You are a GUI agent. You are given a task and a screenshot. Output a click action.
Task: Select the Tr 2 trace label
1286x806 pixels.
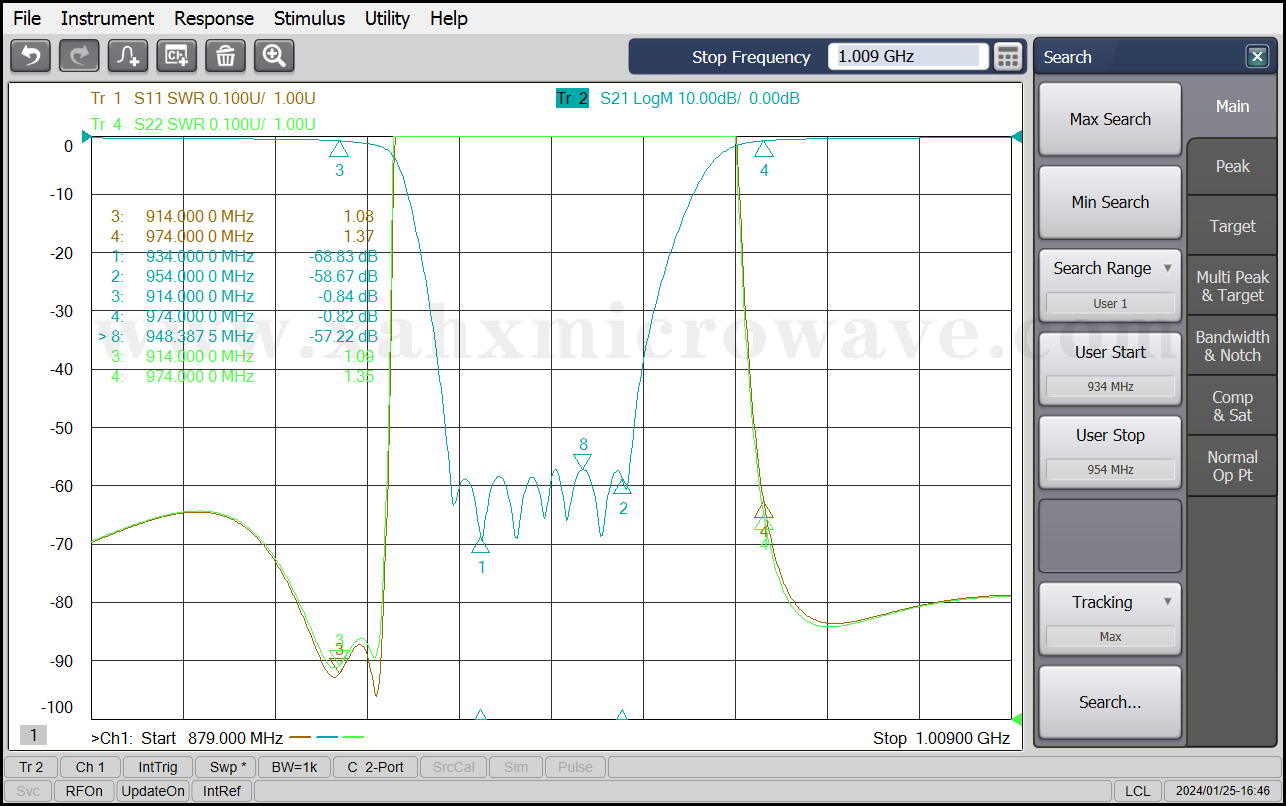pos(572,98)
